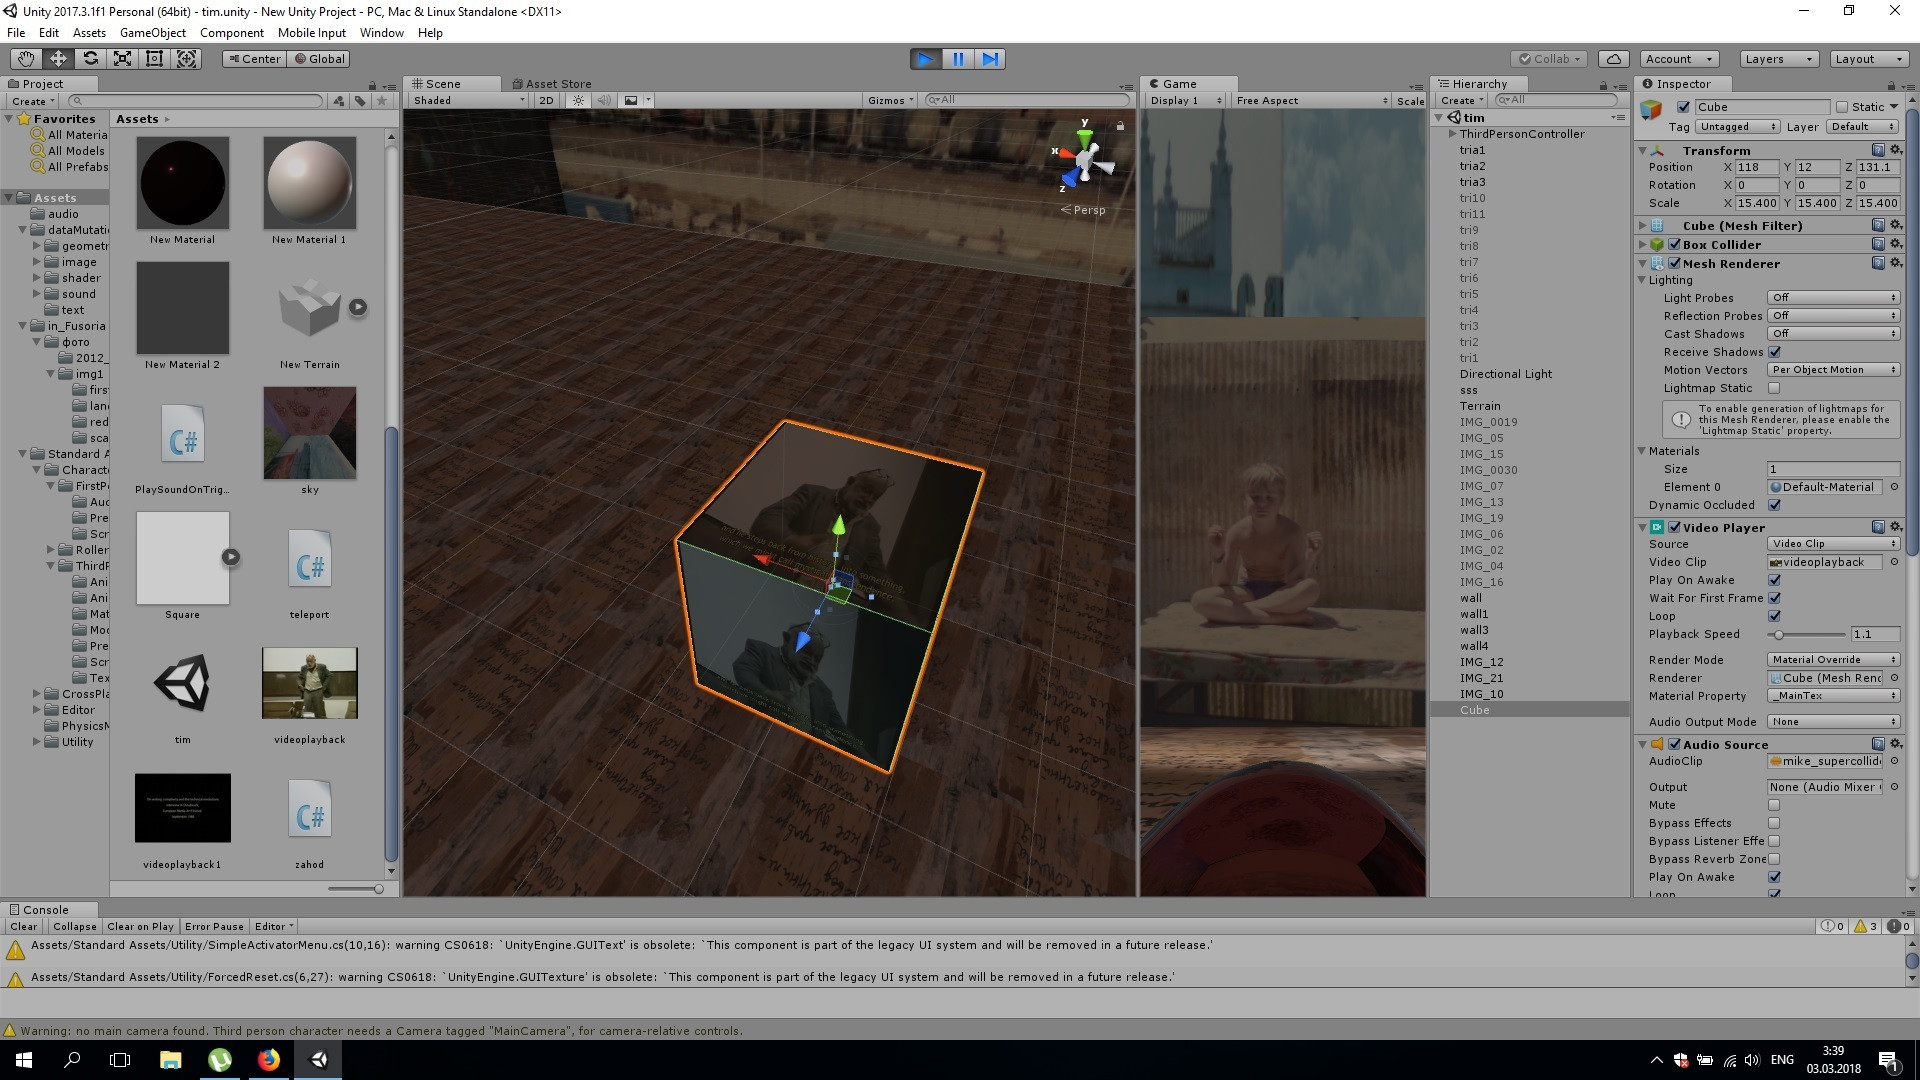Open the cloud services icon

coord(1614,59)
